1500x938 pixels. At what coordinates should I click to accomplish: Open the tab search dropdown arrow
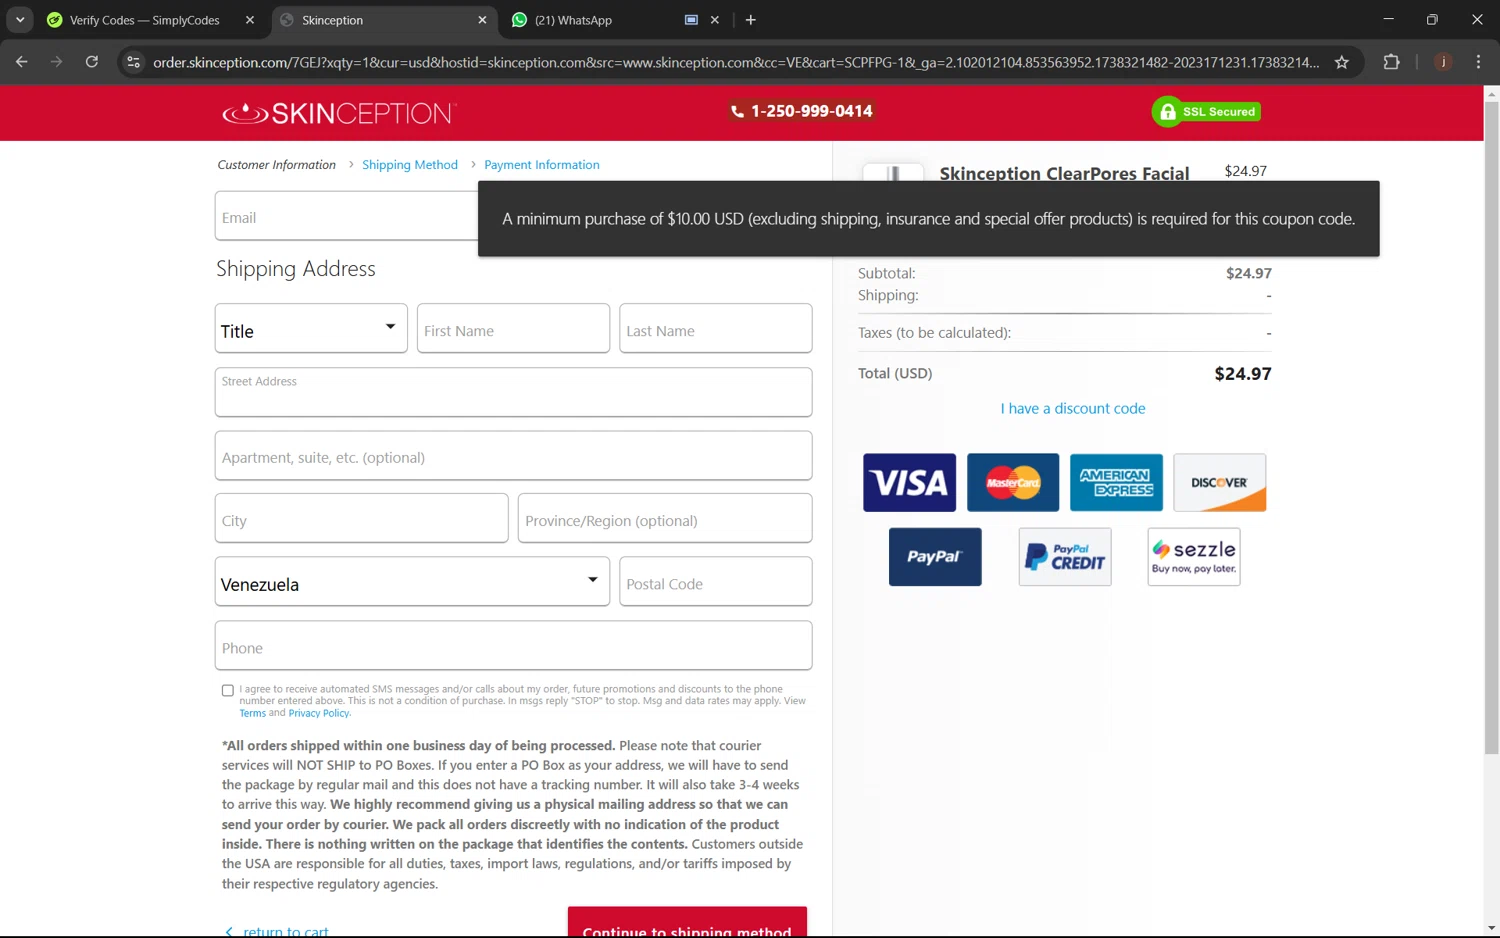(x=20, y=20)
